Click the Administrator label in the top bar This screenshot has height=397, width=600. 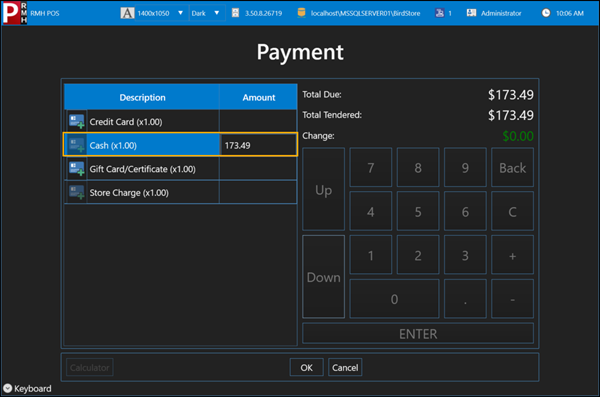coord(501,13)
